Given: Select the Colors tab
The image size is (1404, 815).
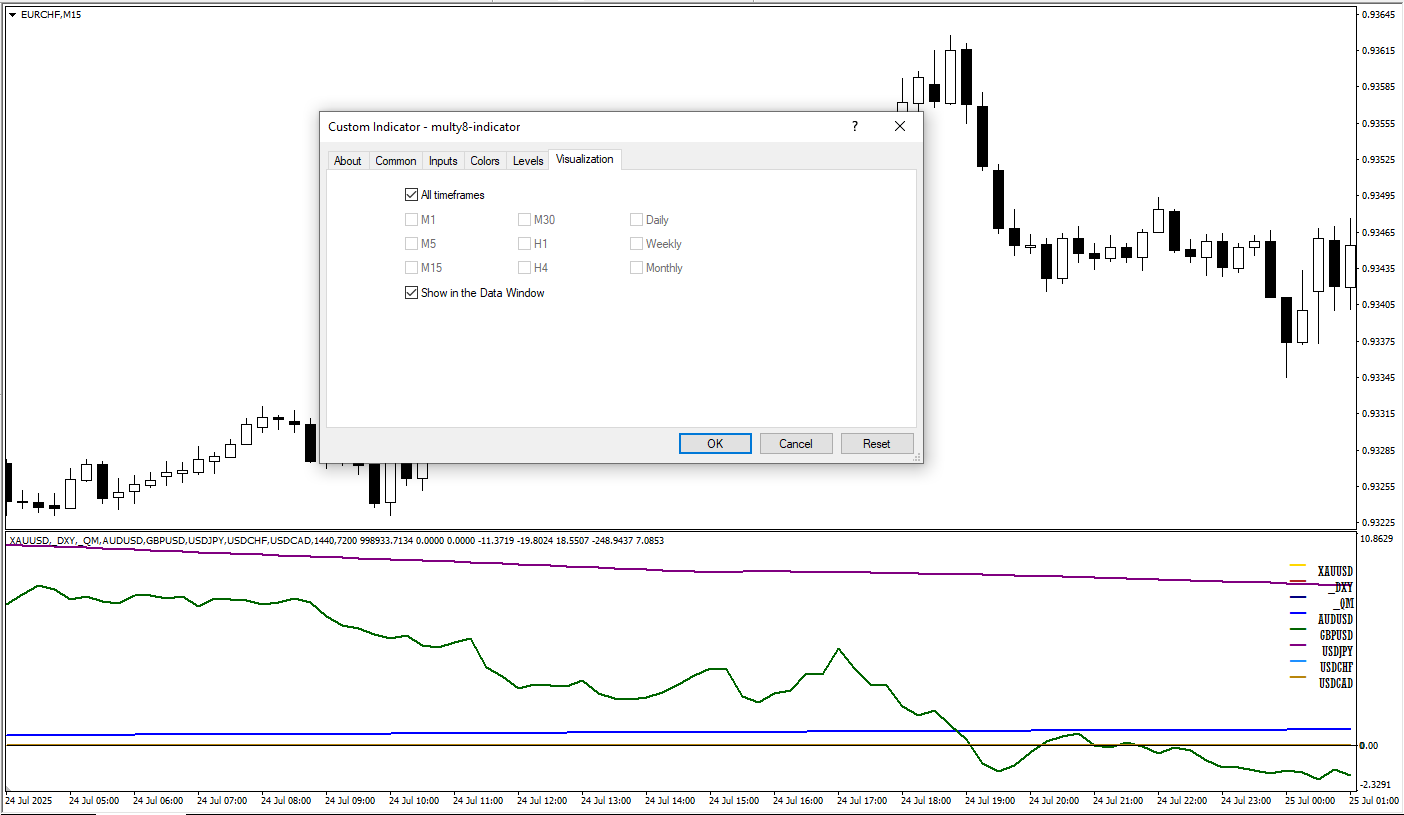Looking at the screenshot, I should (x=485, y=161).
